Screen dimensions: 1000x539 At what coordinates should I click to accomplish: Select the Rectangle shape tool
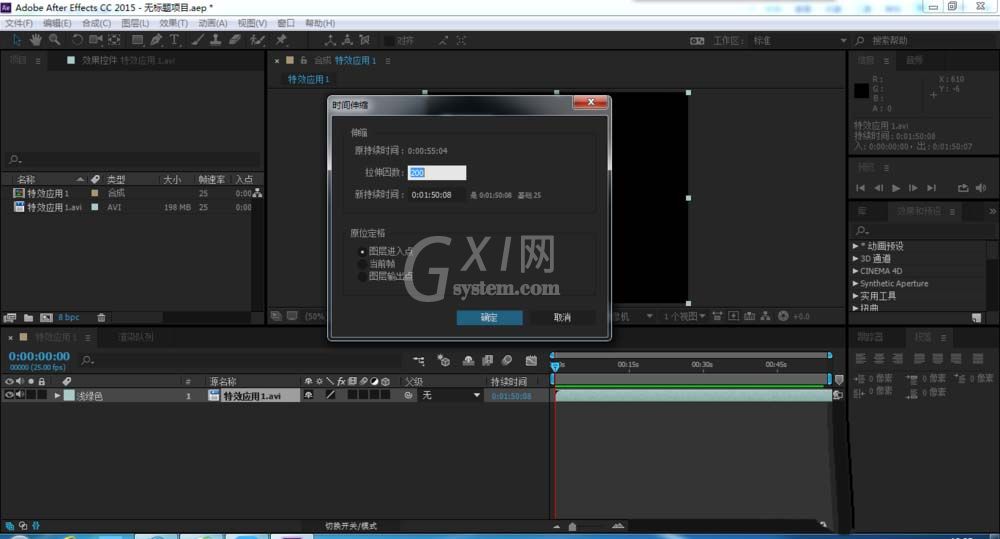[x=137, y=40]
